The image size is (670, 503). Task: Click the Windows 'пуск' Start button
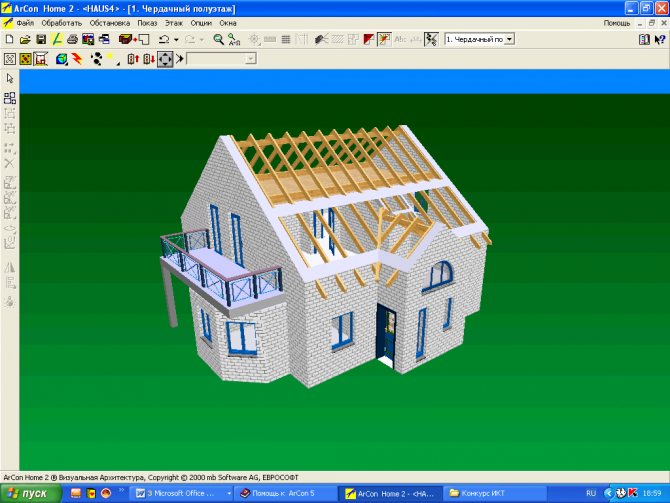pos(28,493)
